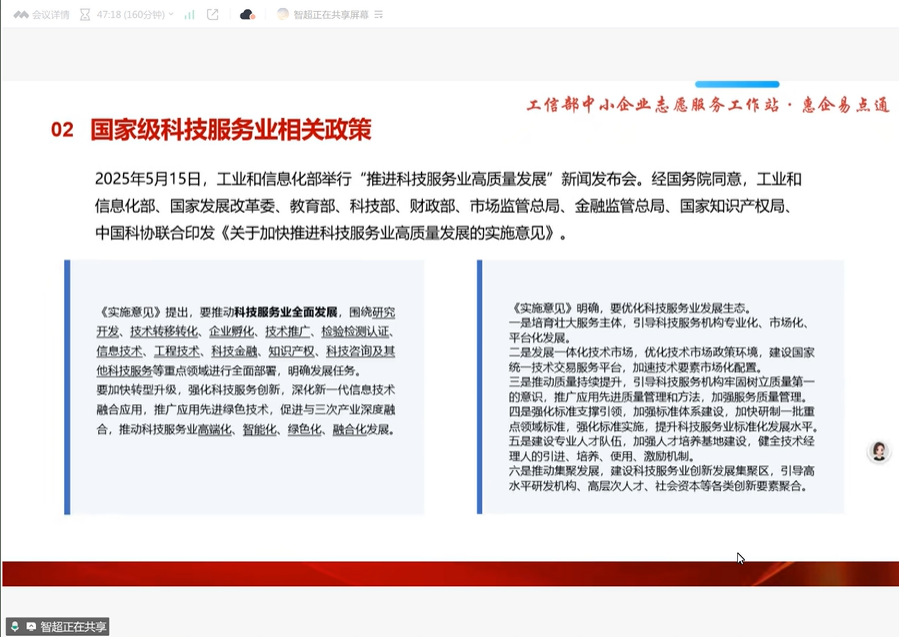Check the network signal bars icon
899x638 pixels.
point(190,14)
